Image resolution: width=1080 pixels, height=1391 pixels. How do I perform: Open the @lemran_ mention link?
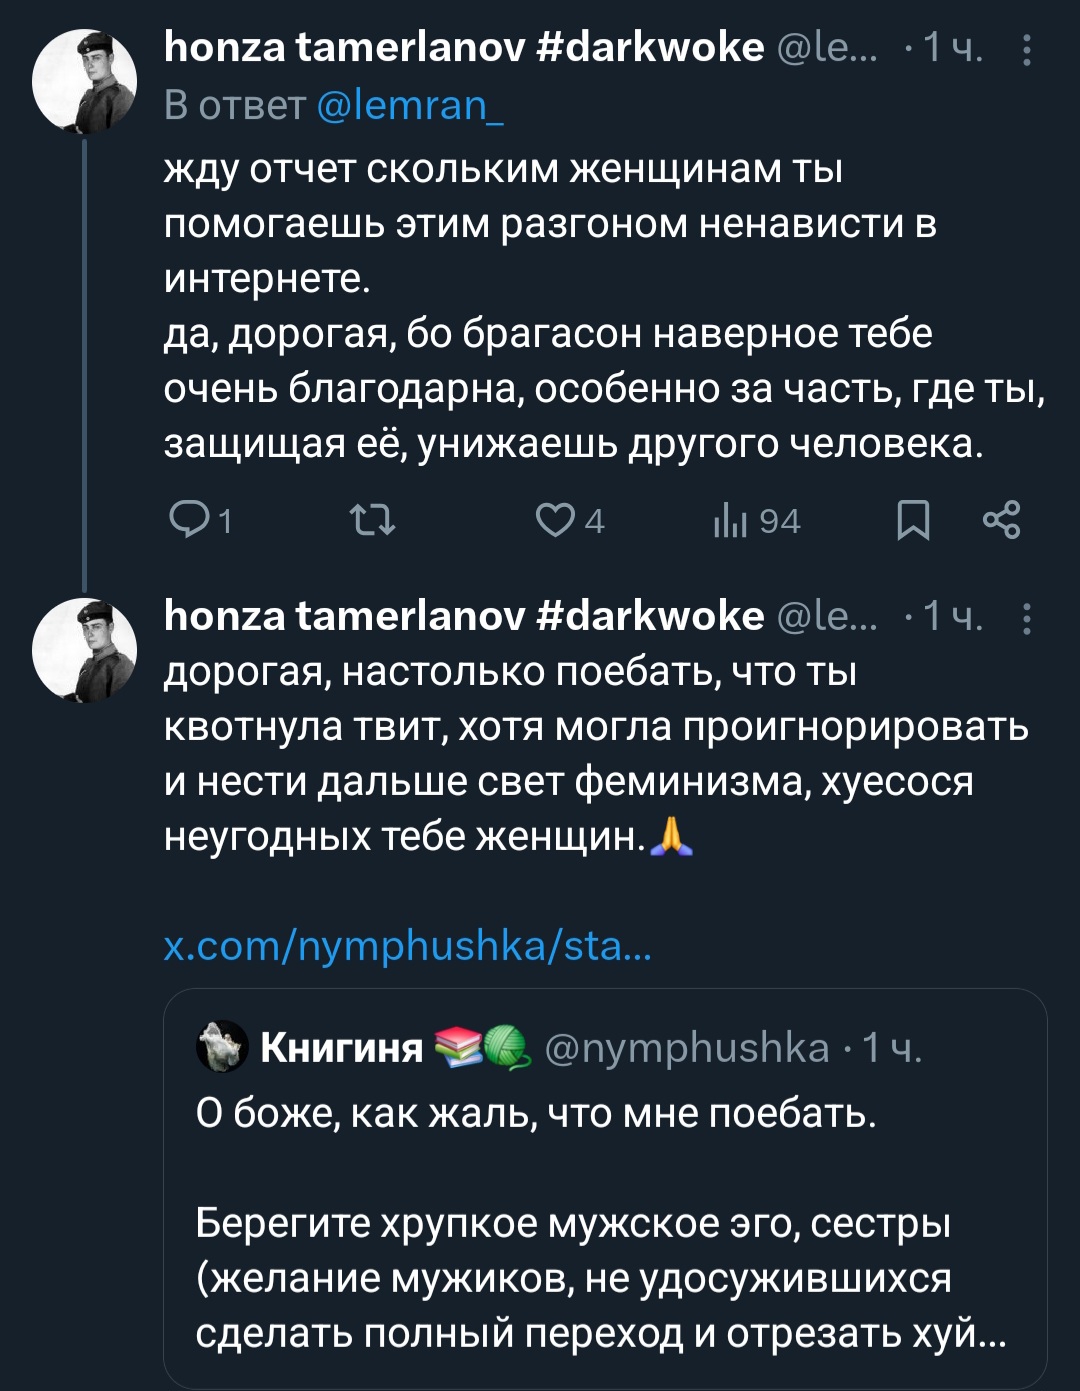tap(410, 105)
